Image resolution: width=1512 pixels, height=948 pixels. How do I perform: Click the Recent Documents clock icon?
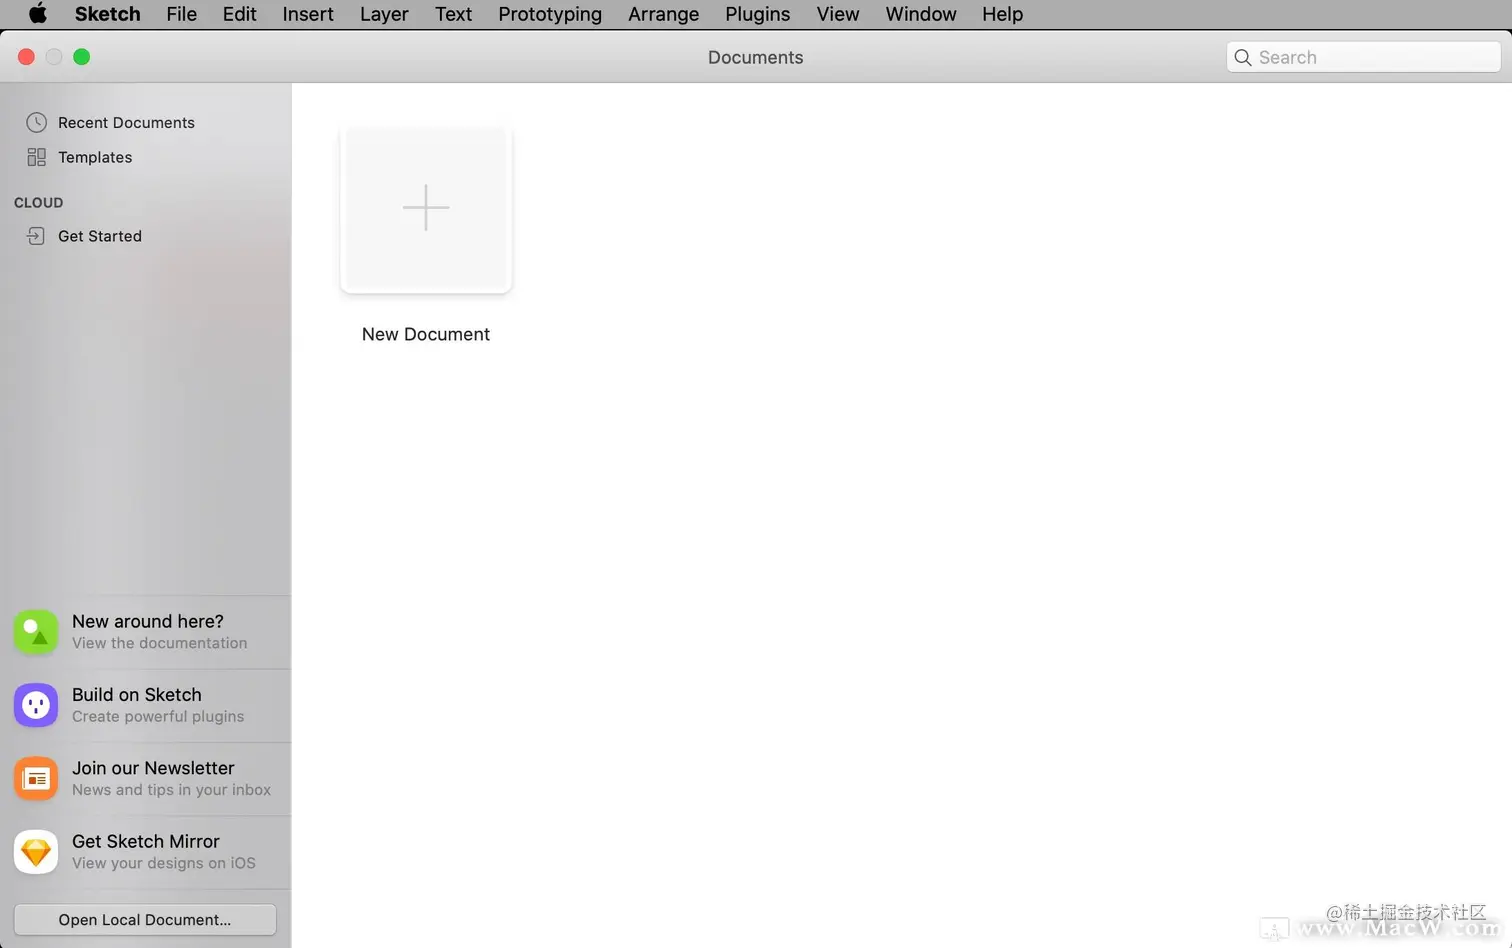[x=36, y=122]
